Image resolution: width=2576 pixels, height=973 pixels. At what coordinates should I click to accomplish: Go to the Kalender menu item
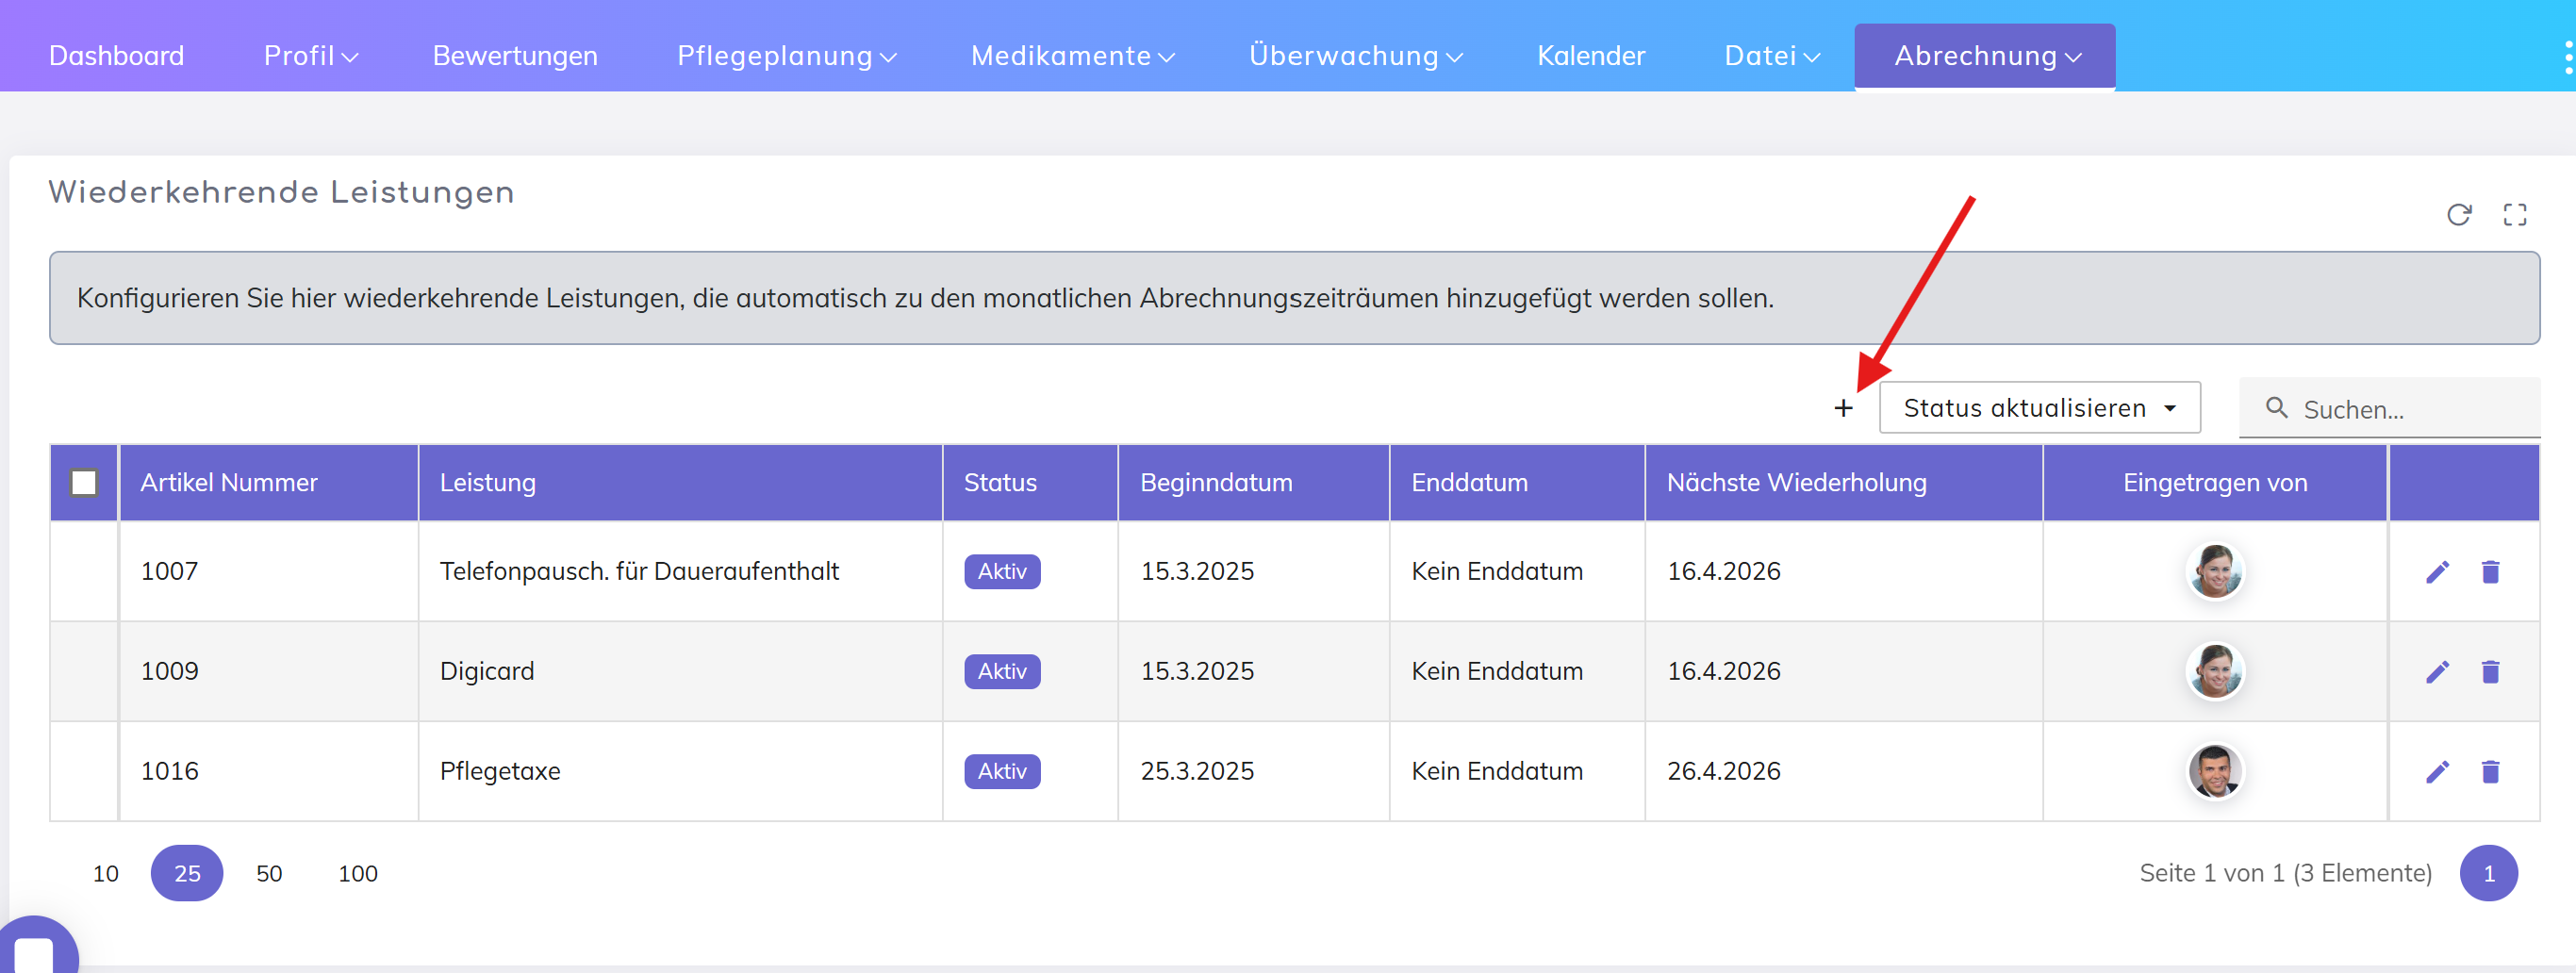pyautogui.click(x=1590, y=56)
